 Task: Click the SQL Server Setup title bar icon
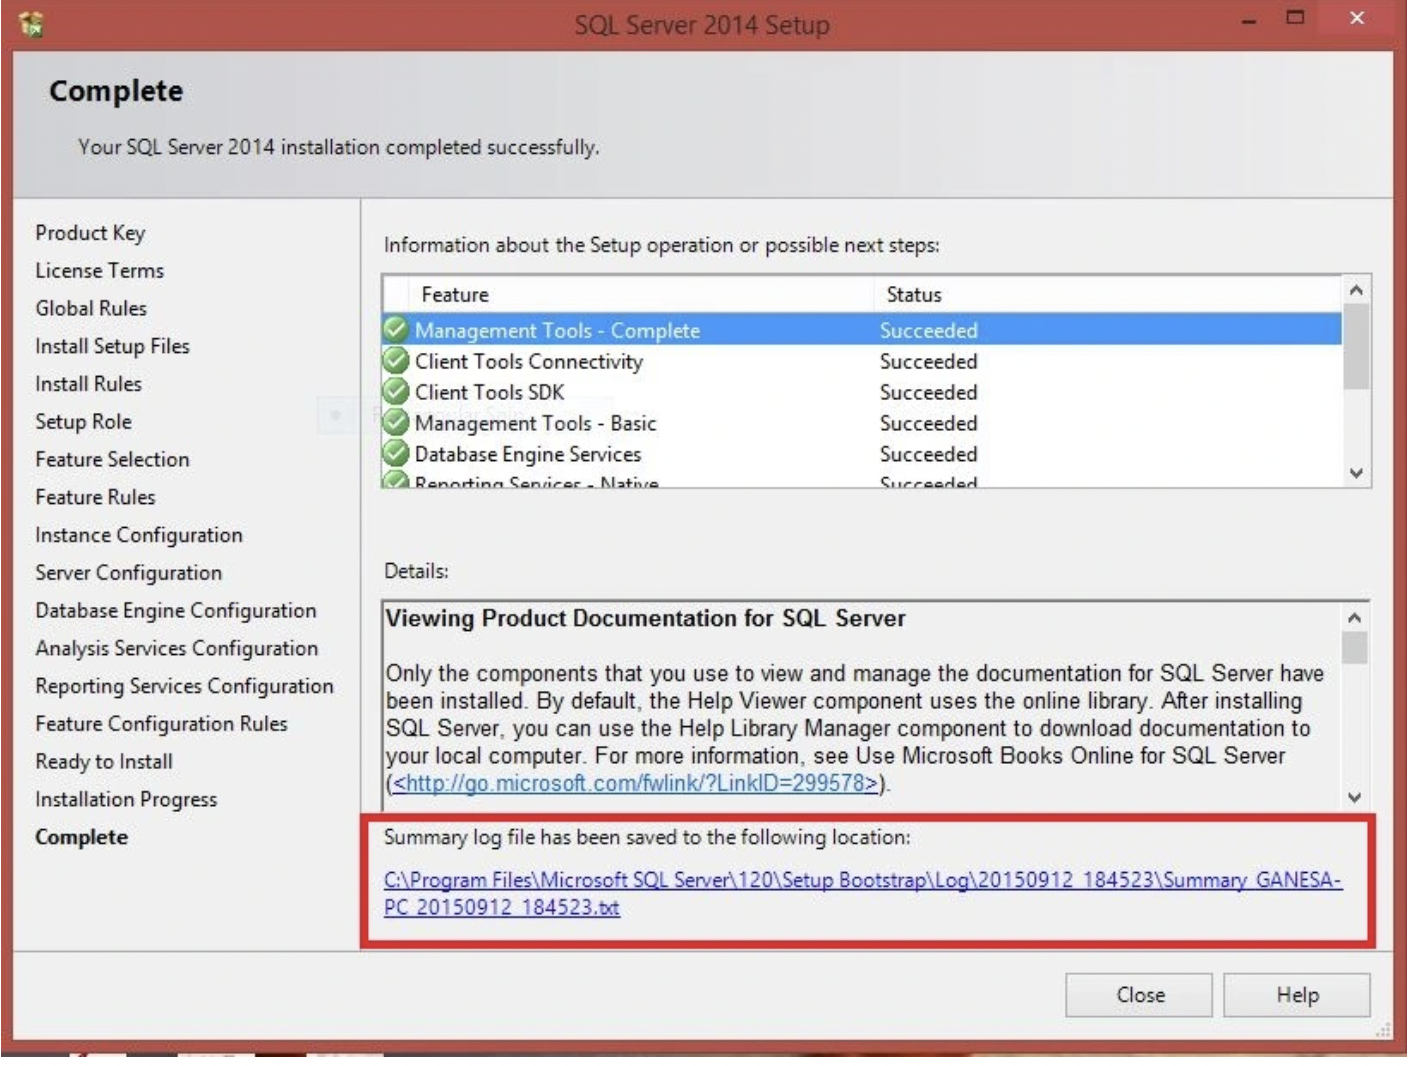31,24
